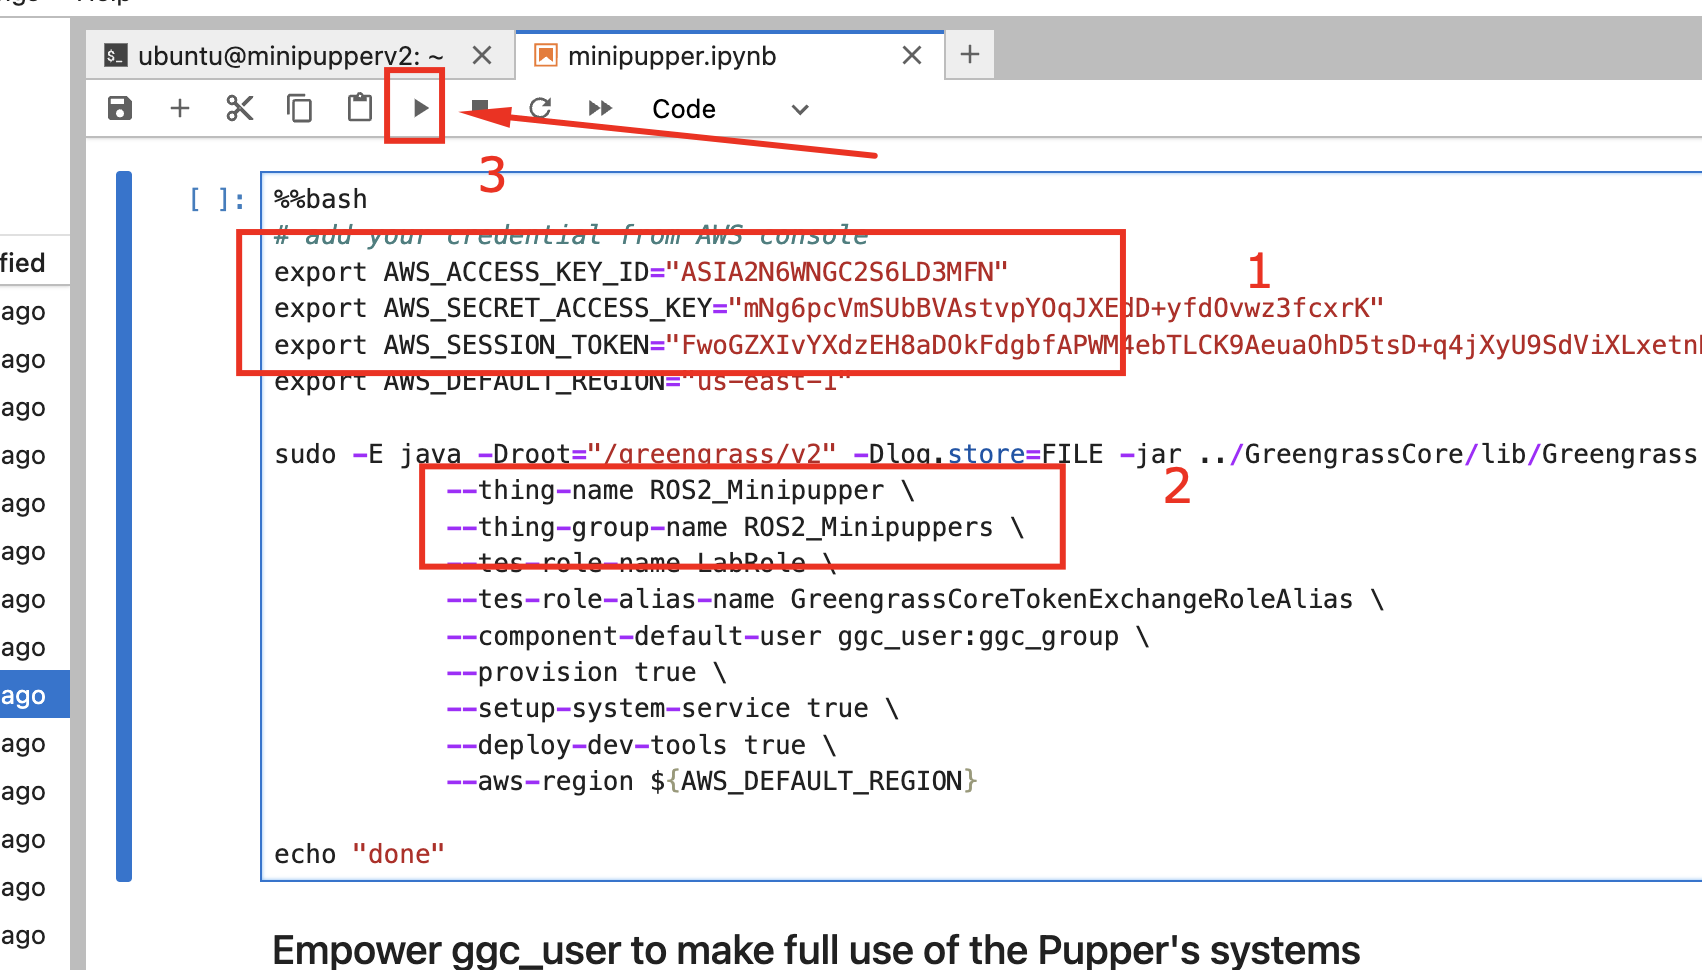
Task: Close the ubuntu@minipupperv2 terminal tab
Action: [482, 56]
